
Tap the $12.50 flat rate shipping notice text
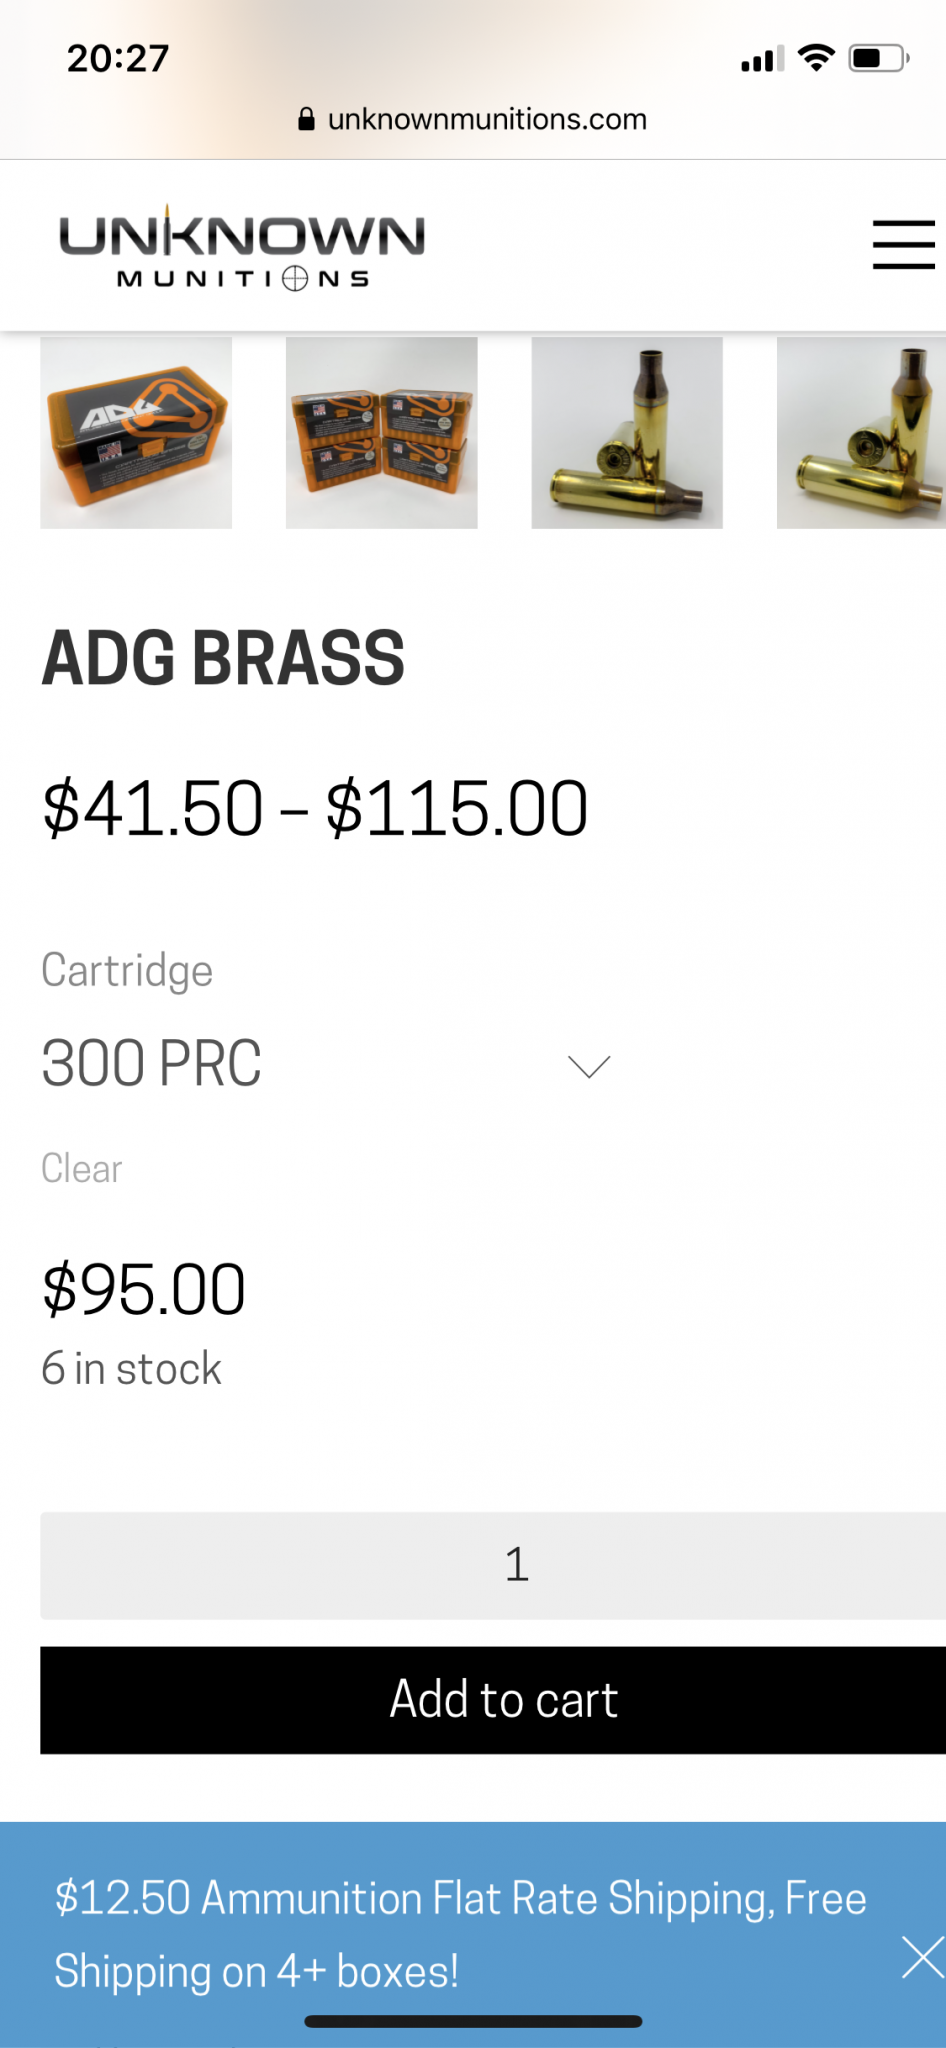click(460, 1934)
